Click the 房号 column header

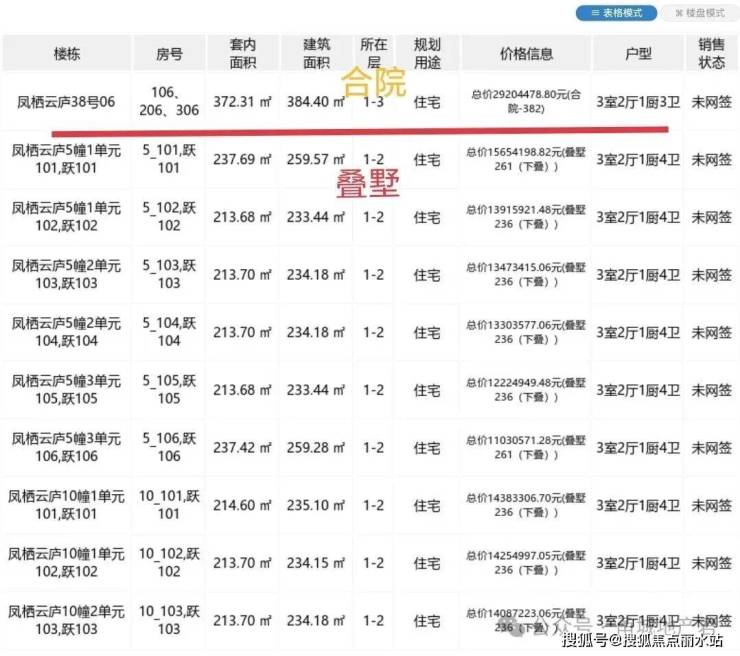[170, 54]
